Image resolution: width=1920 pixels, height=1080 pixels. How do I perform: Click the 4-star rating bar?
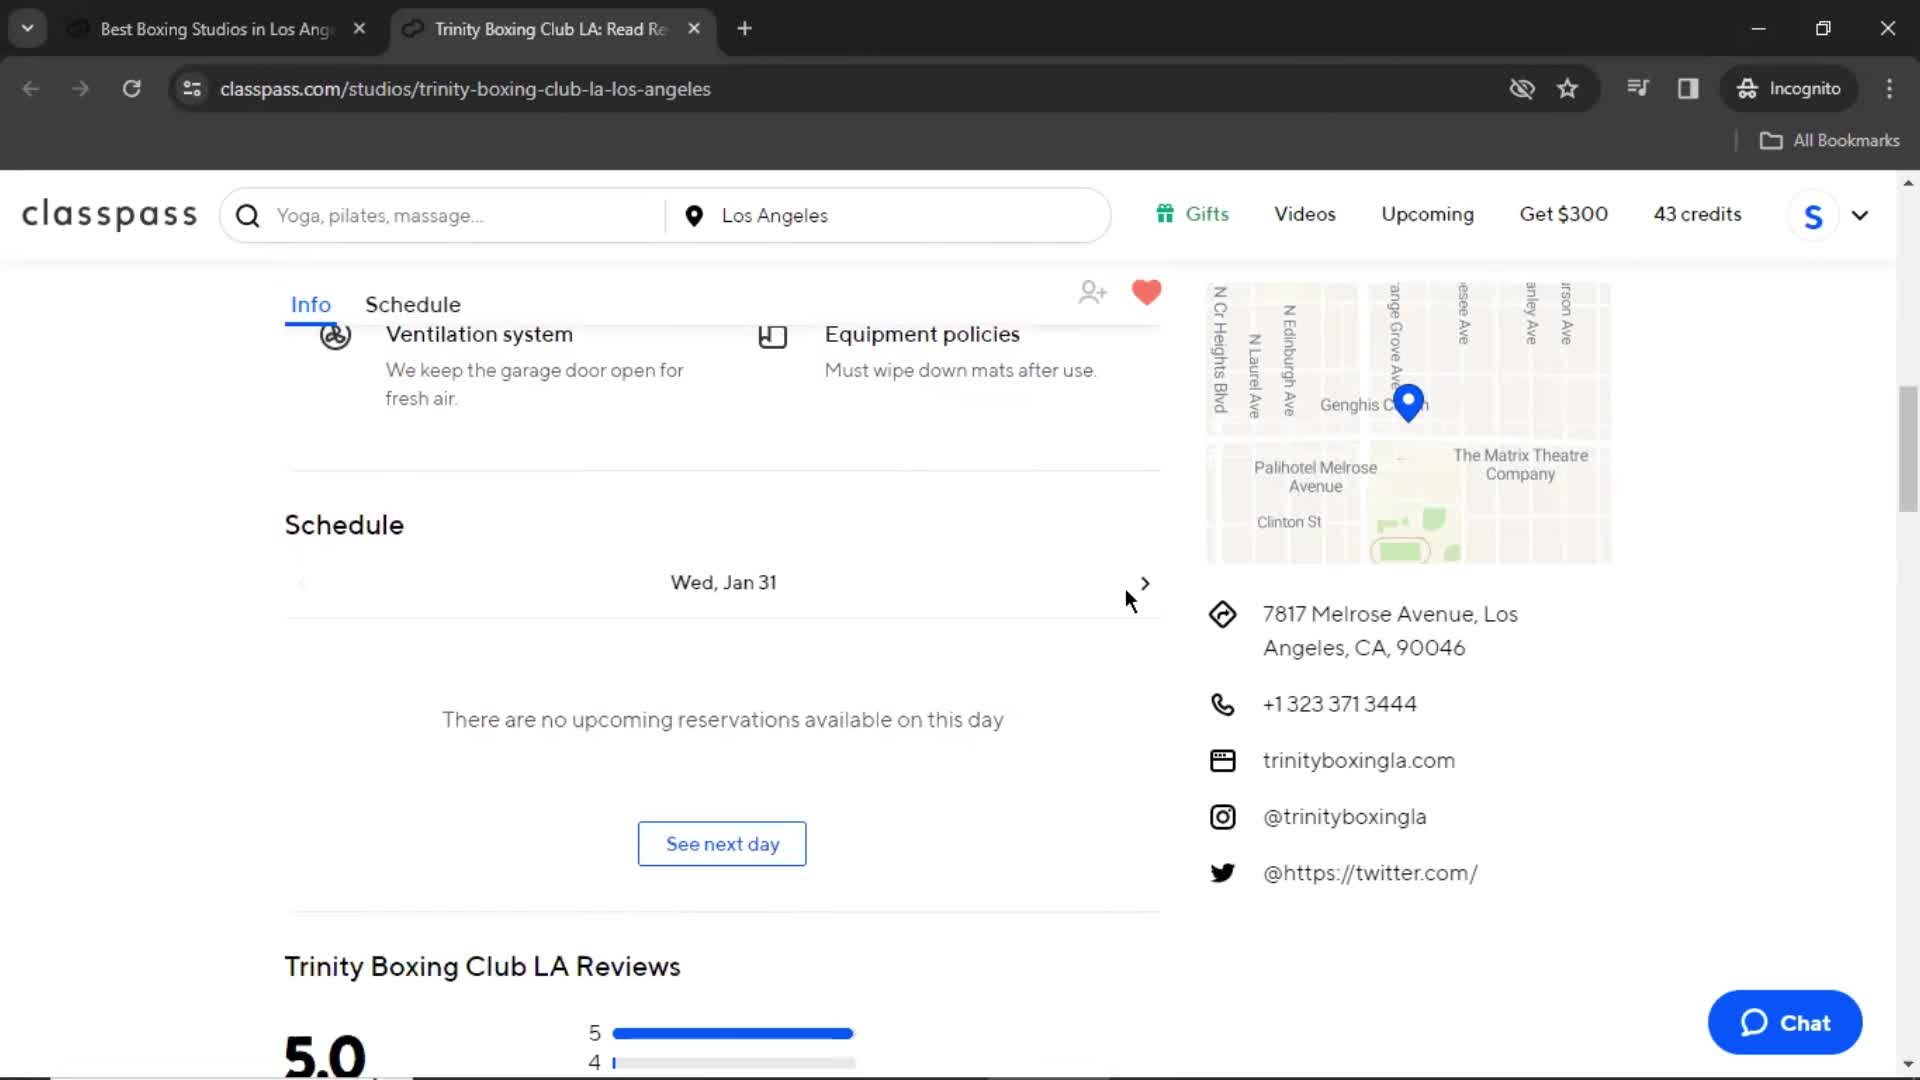tap(733, 1063)
